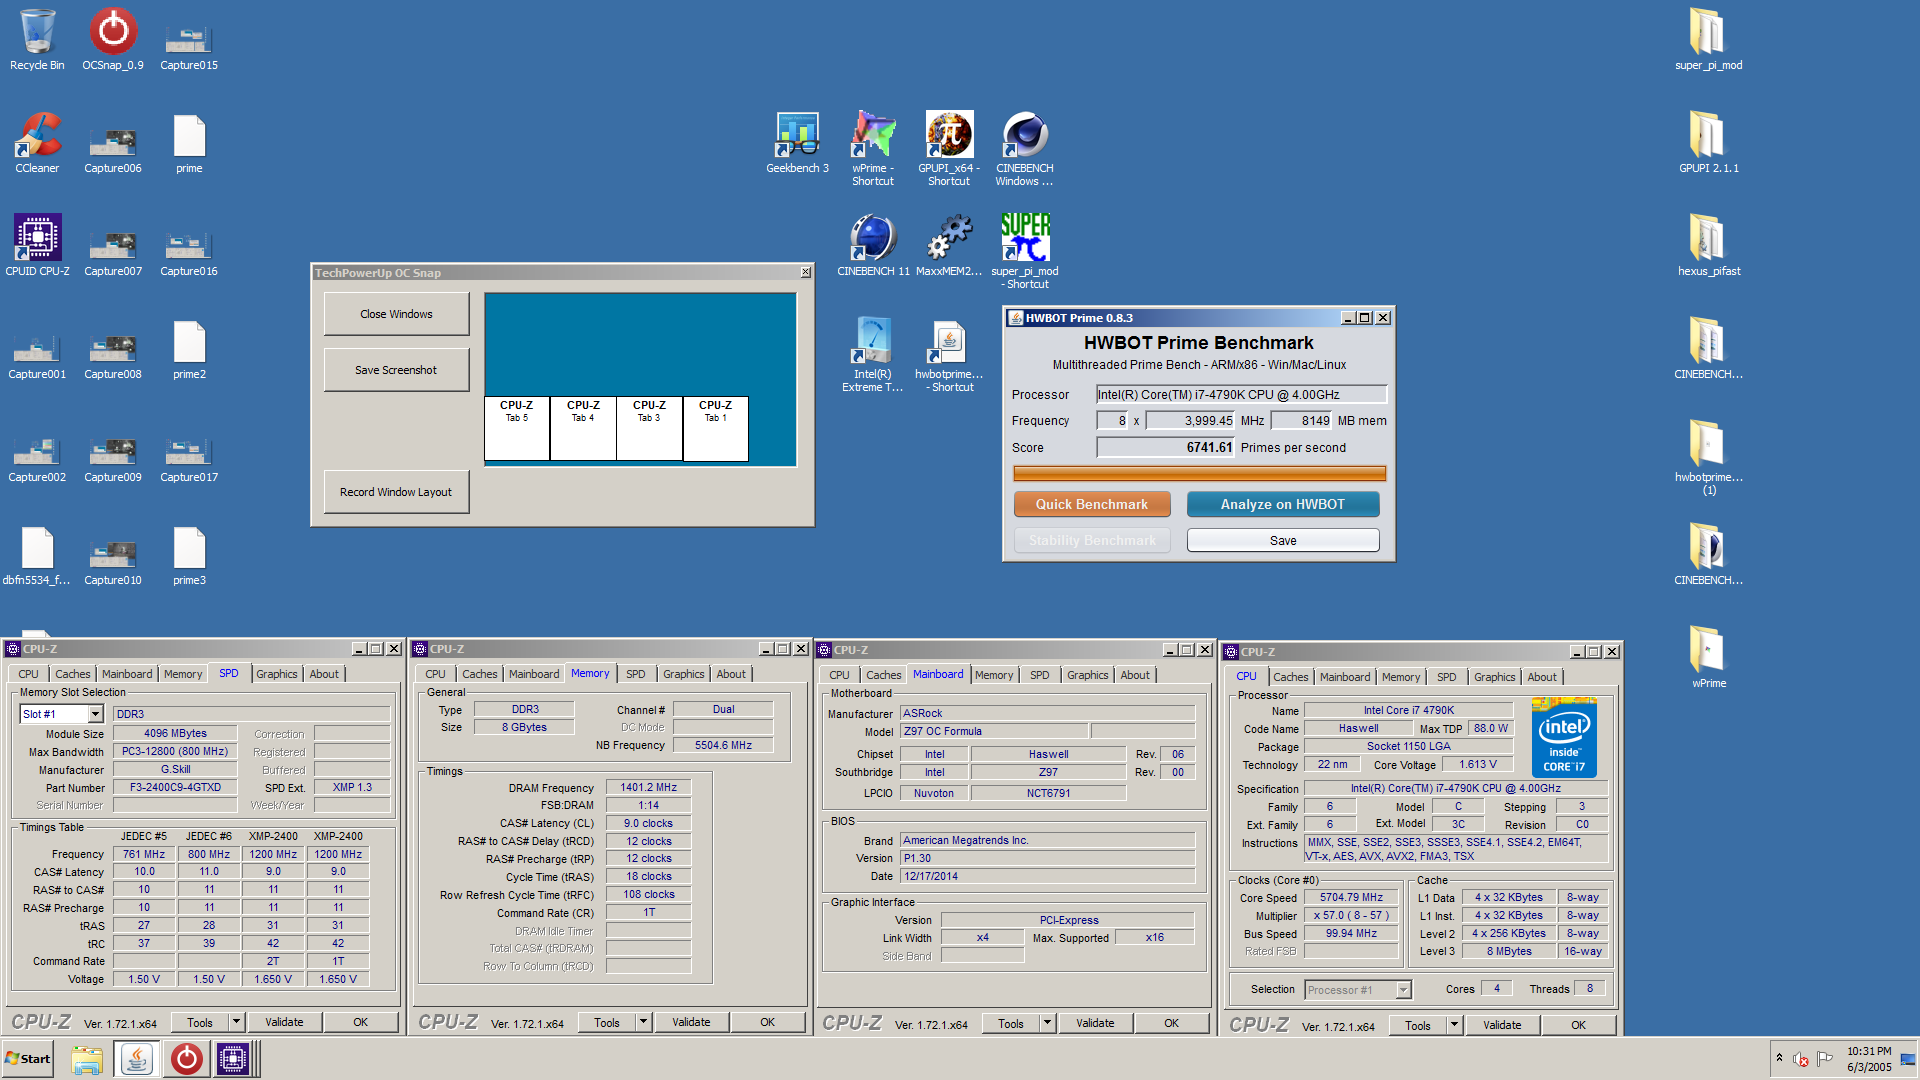This screenshot has height=1080, width=1920.
Task: Click Validate in SPD CPU-Z window
Action: click(284, 1022)
